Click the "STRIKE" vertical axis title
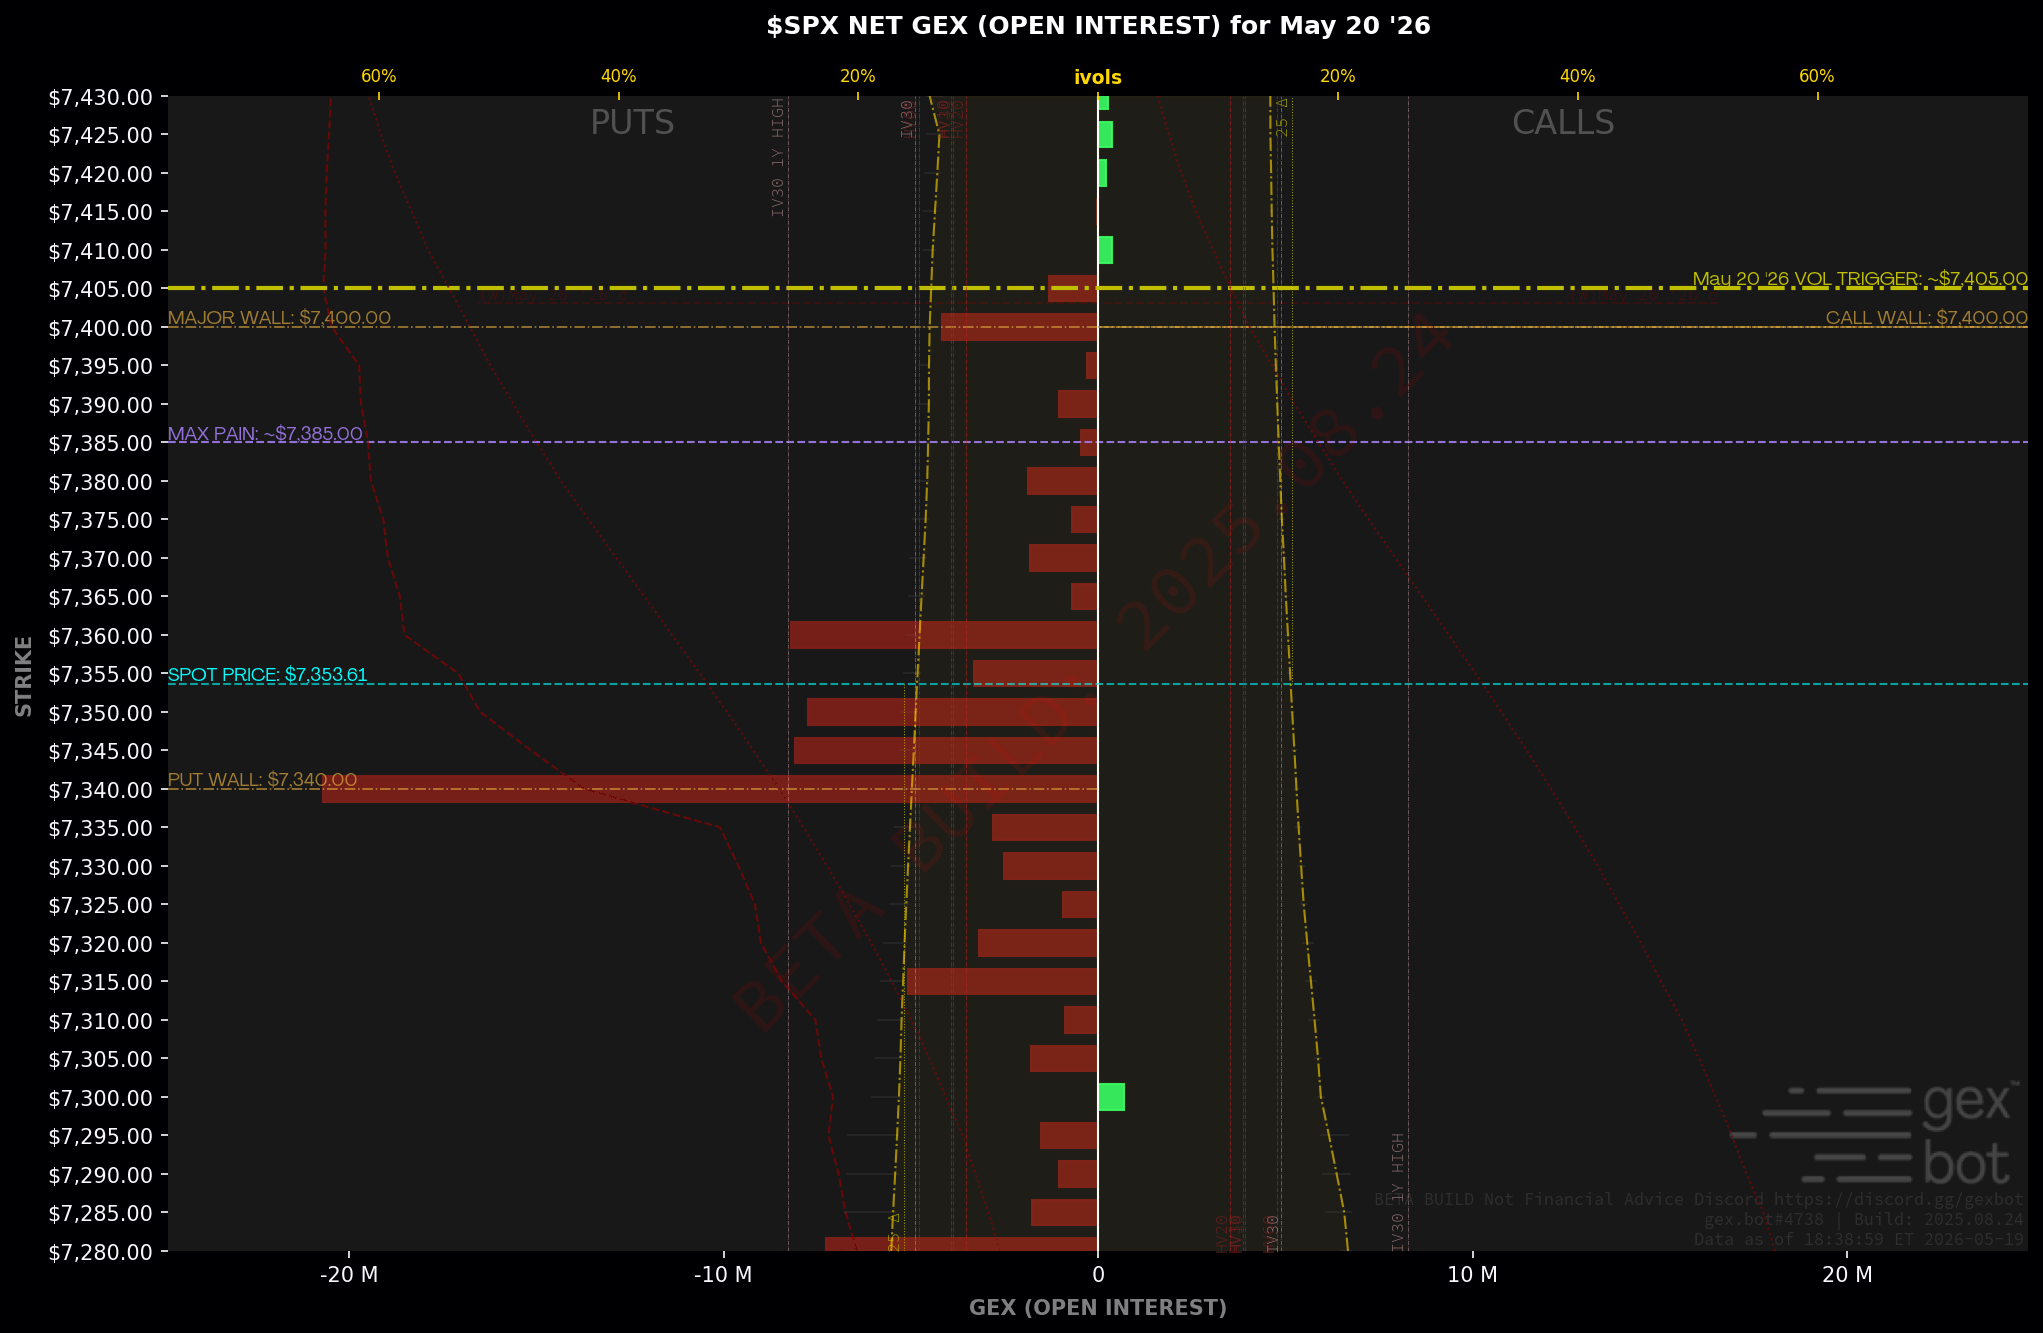2043x1333 pixels. pyautogui.click(x=24, y=676)
